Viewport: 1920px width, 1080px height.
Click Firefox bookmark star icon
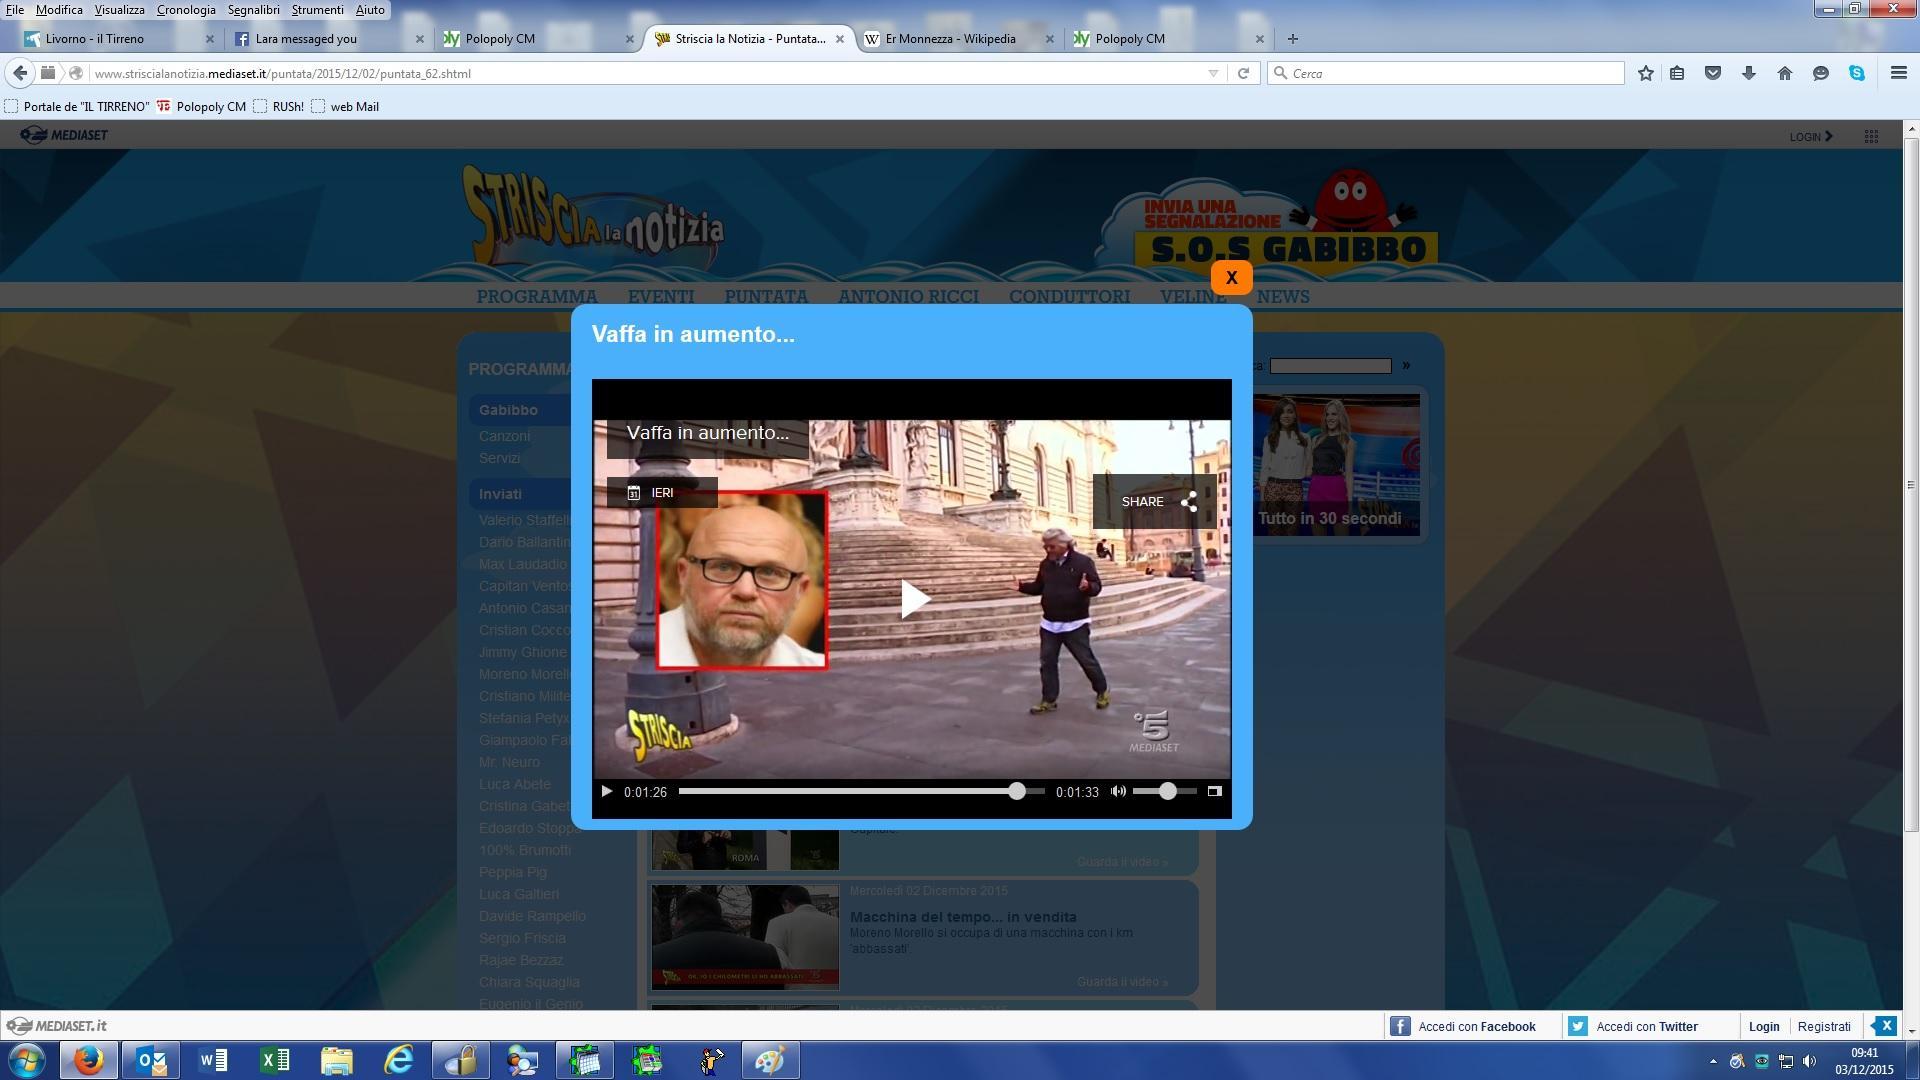point(1645,73)
